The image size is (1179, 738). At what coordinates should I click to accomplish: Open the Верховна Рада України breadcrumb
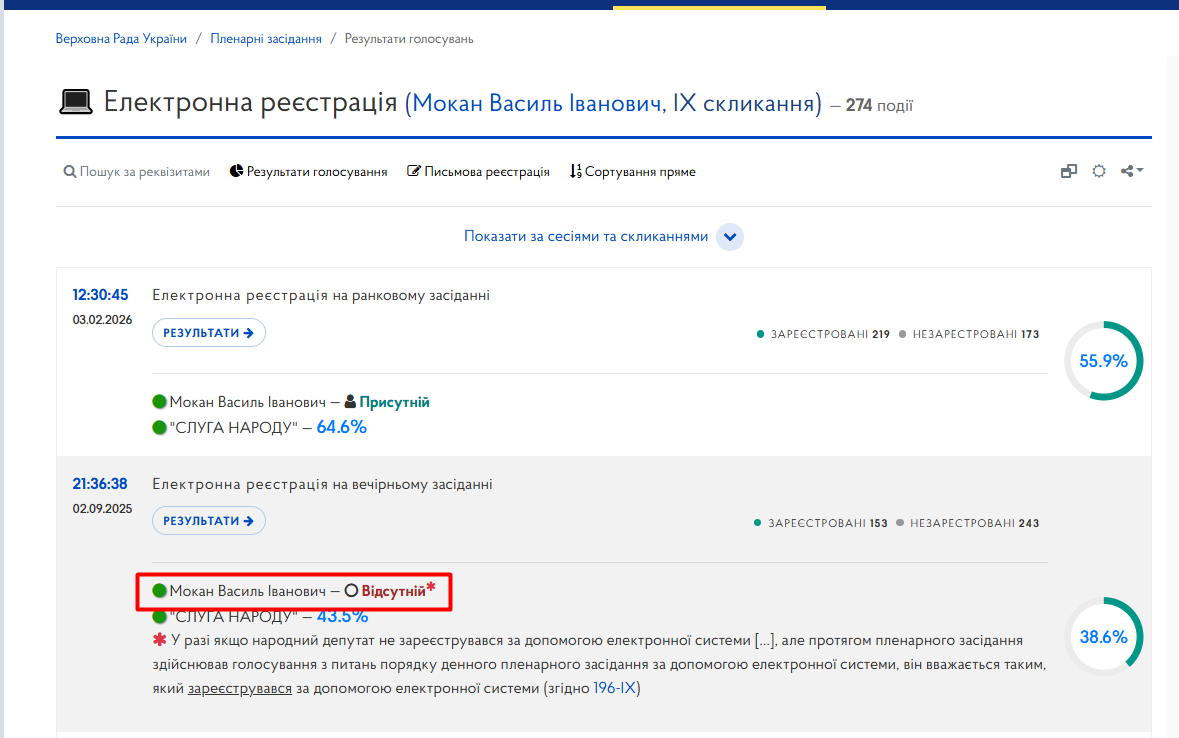pyautogui.click(x=121, y=38)
